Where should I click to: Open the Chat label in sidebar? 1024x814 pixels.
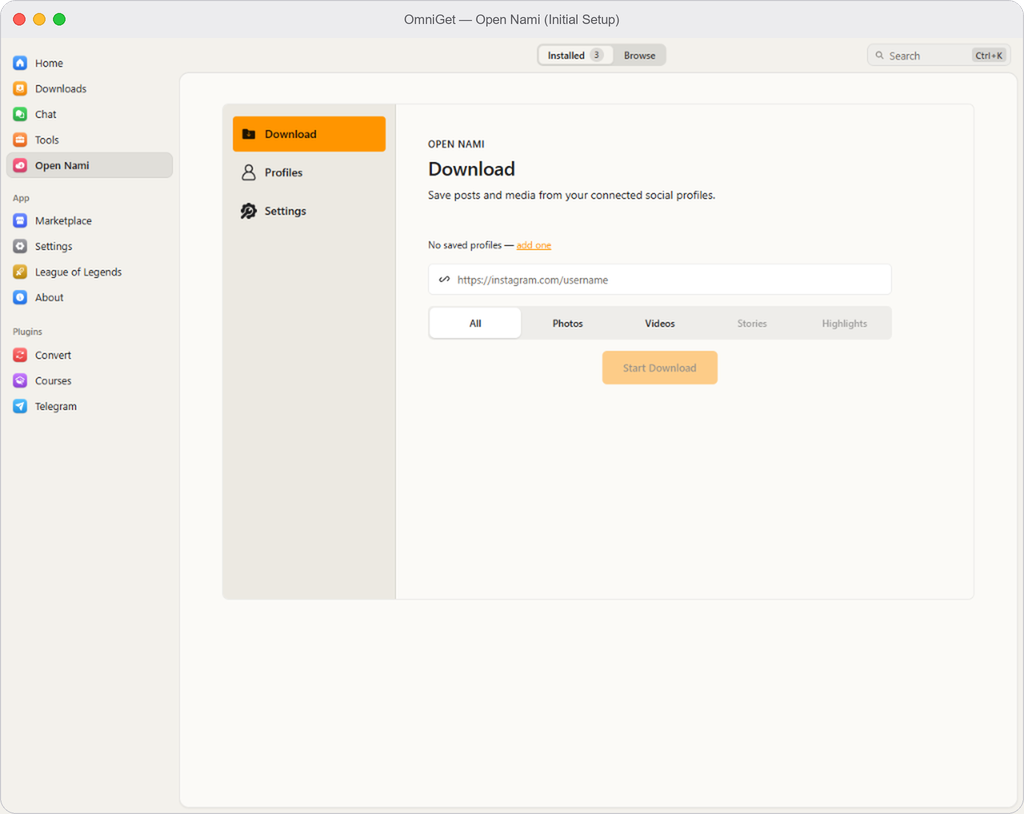click(46, 114)
